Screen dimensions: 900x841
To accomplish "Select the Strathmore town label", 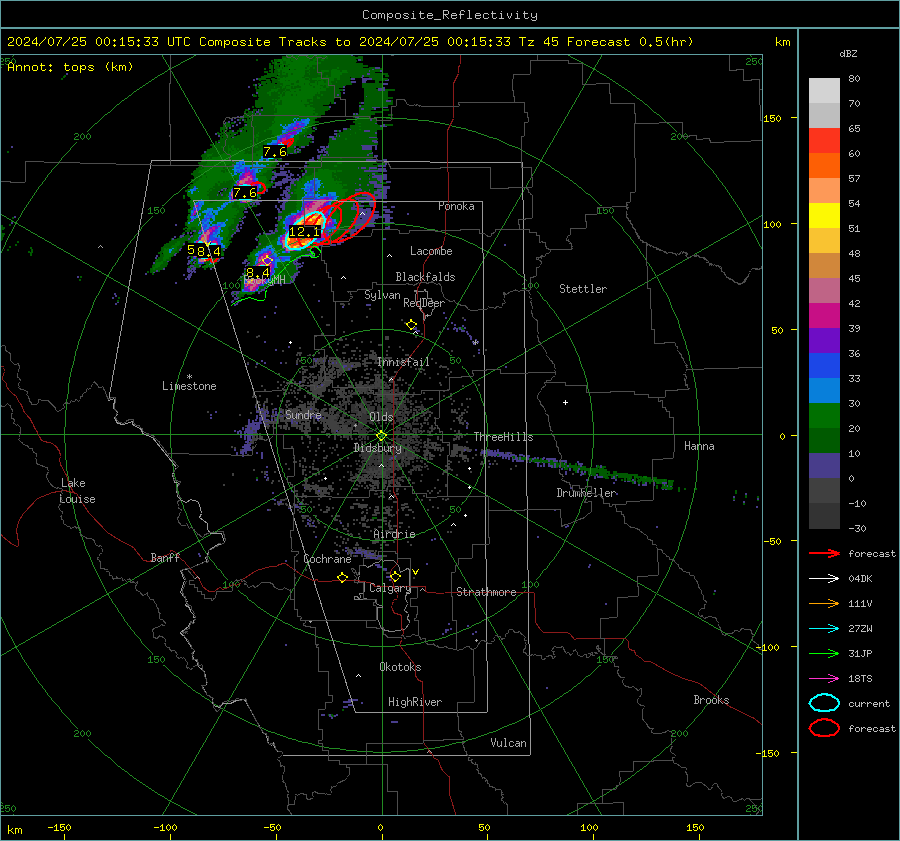I will [486, 592].
